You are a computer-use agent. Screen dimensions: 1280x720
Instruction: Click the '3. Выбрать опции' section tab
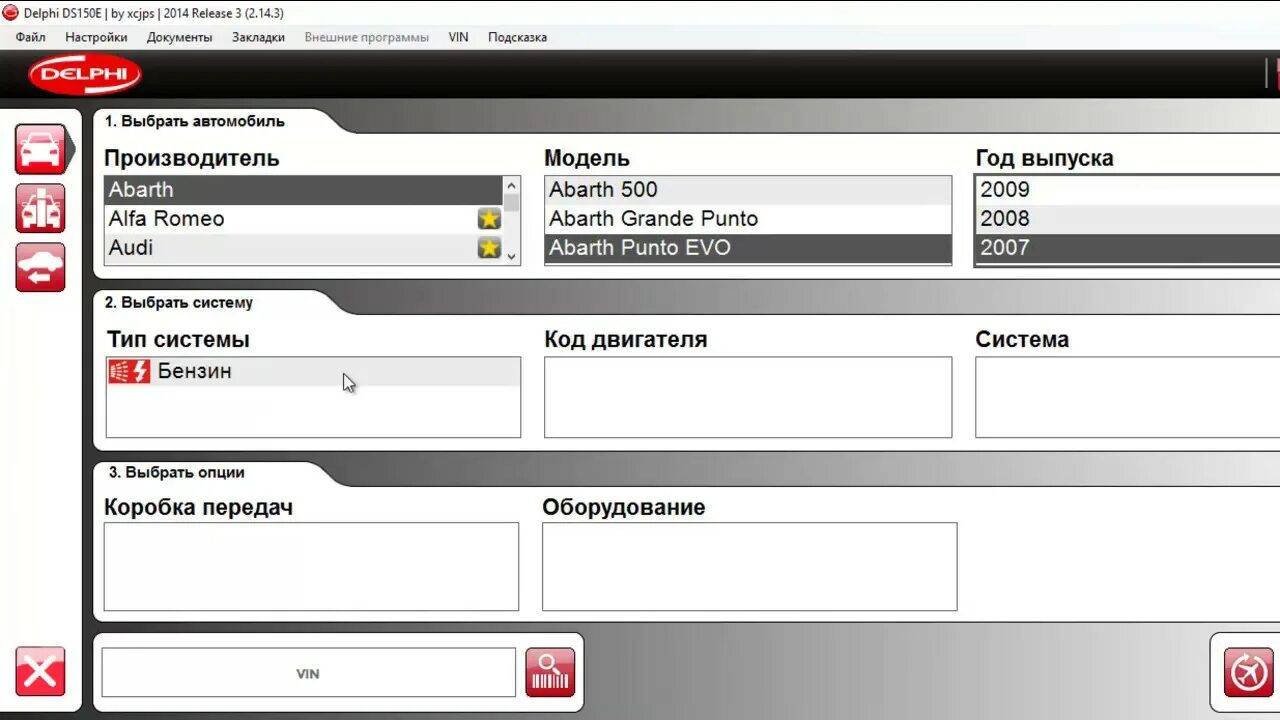click(176, 472)
